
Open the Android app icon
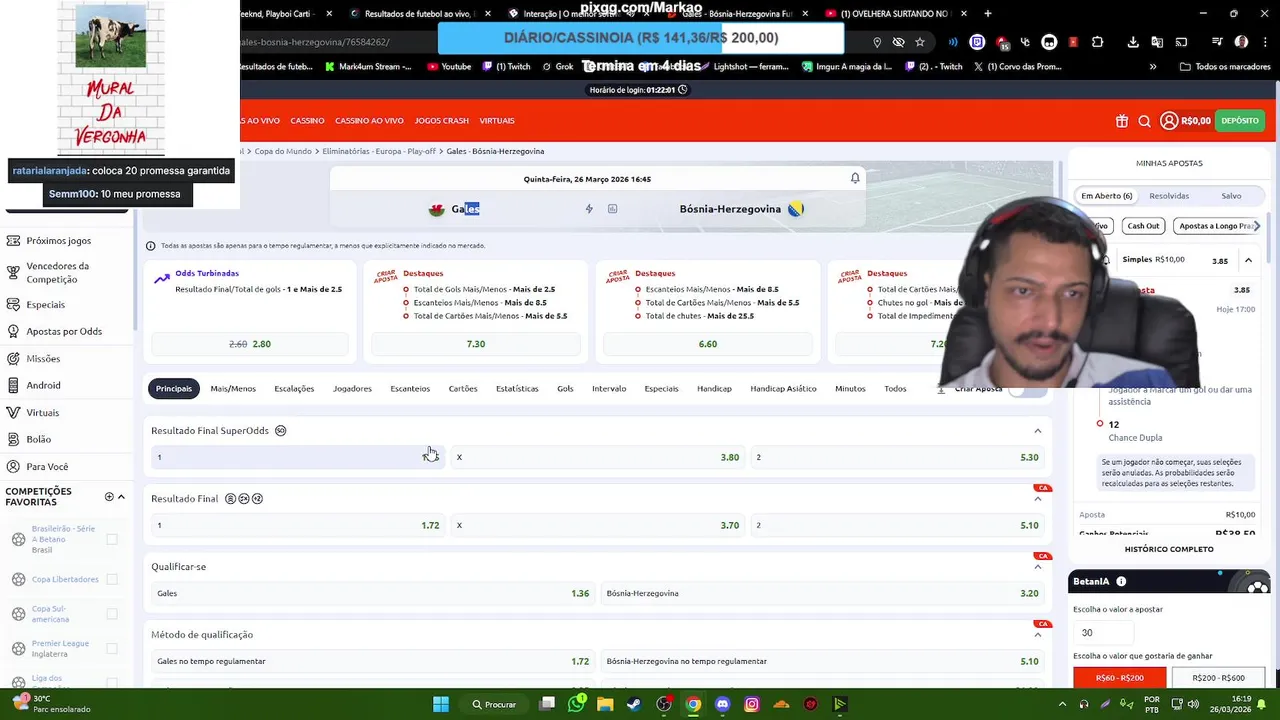click(x=13, y=385)
